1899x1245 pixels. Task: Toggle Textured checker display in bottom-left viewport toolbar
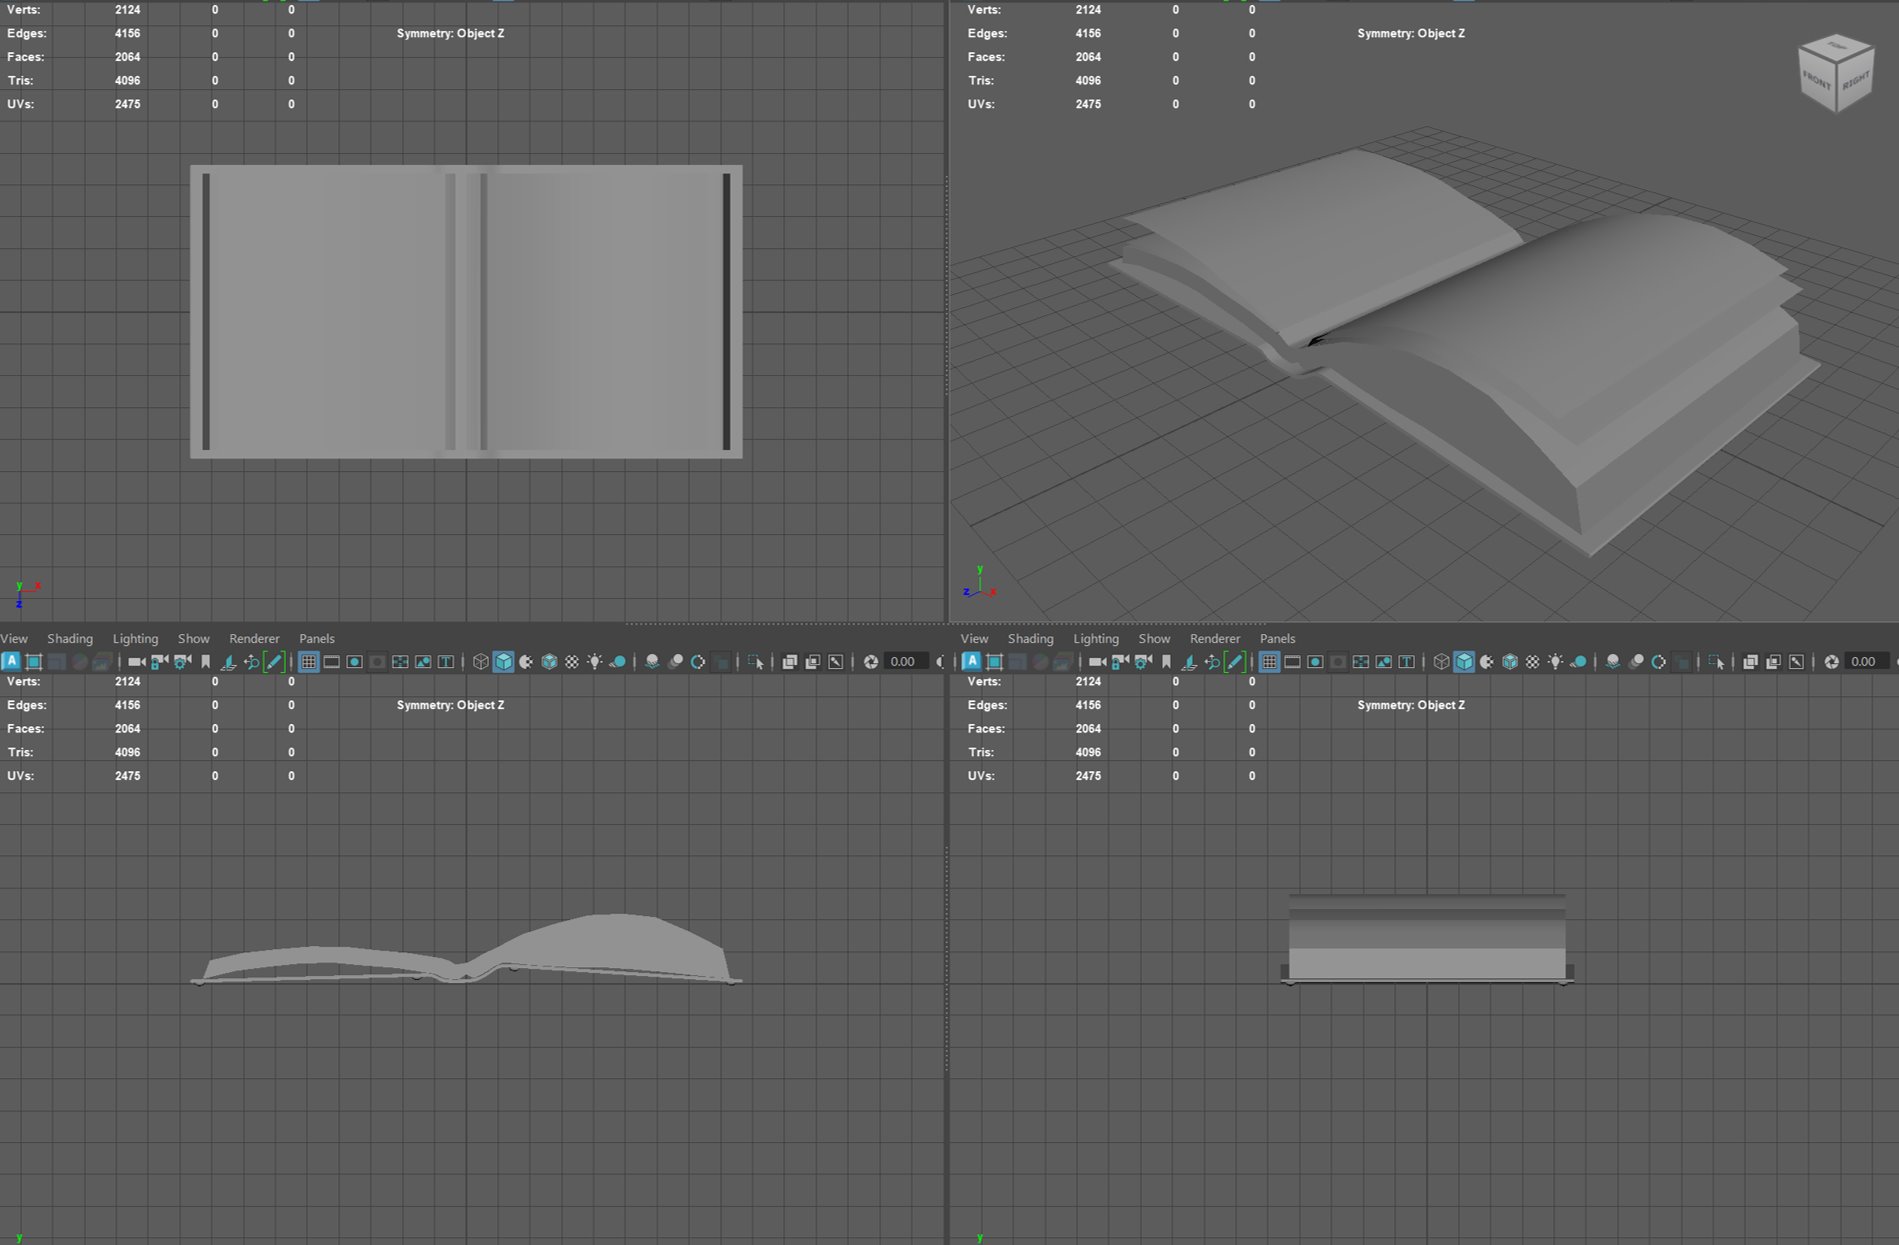[572, 662]
